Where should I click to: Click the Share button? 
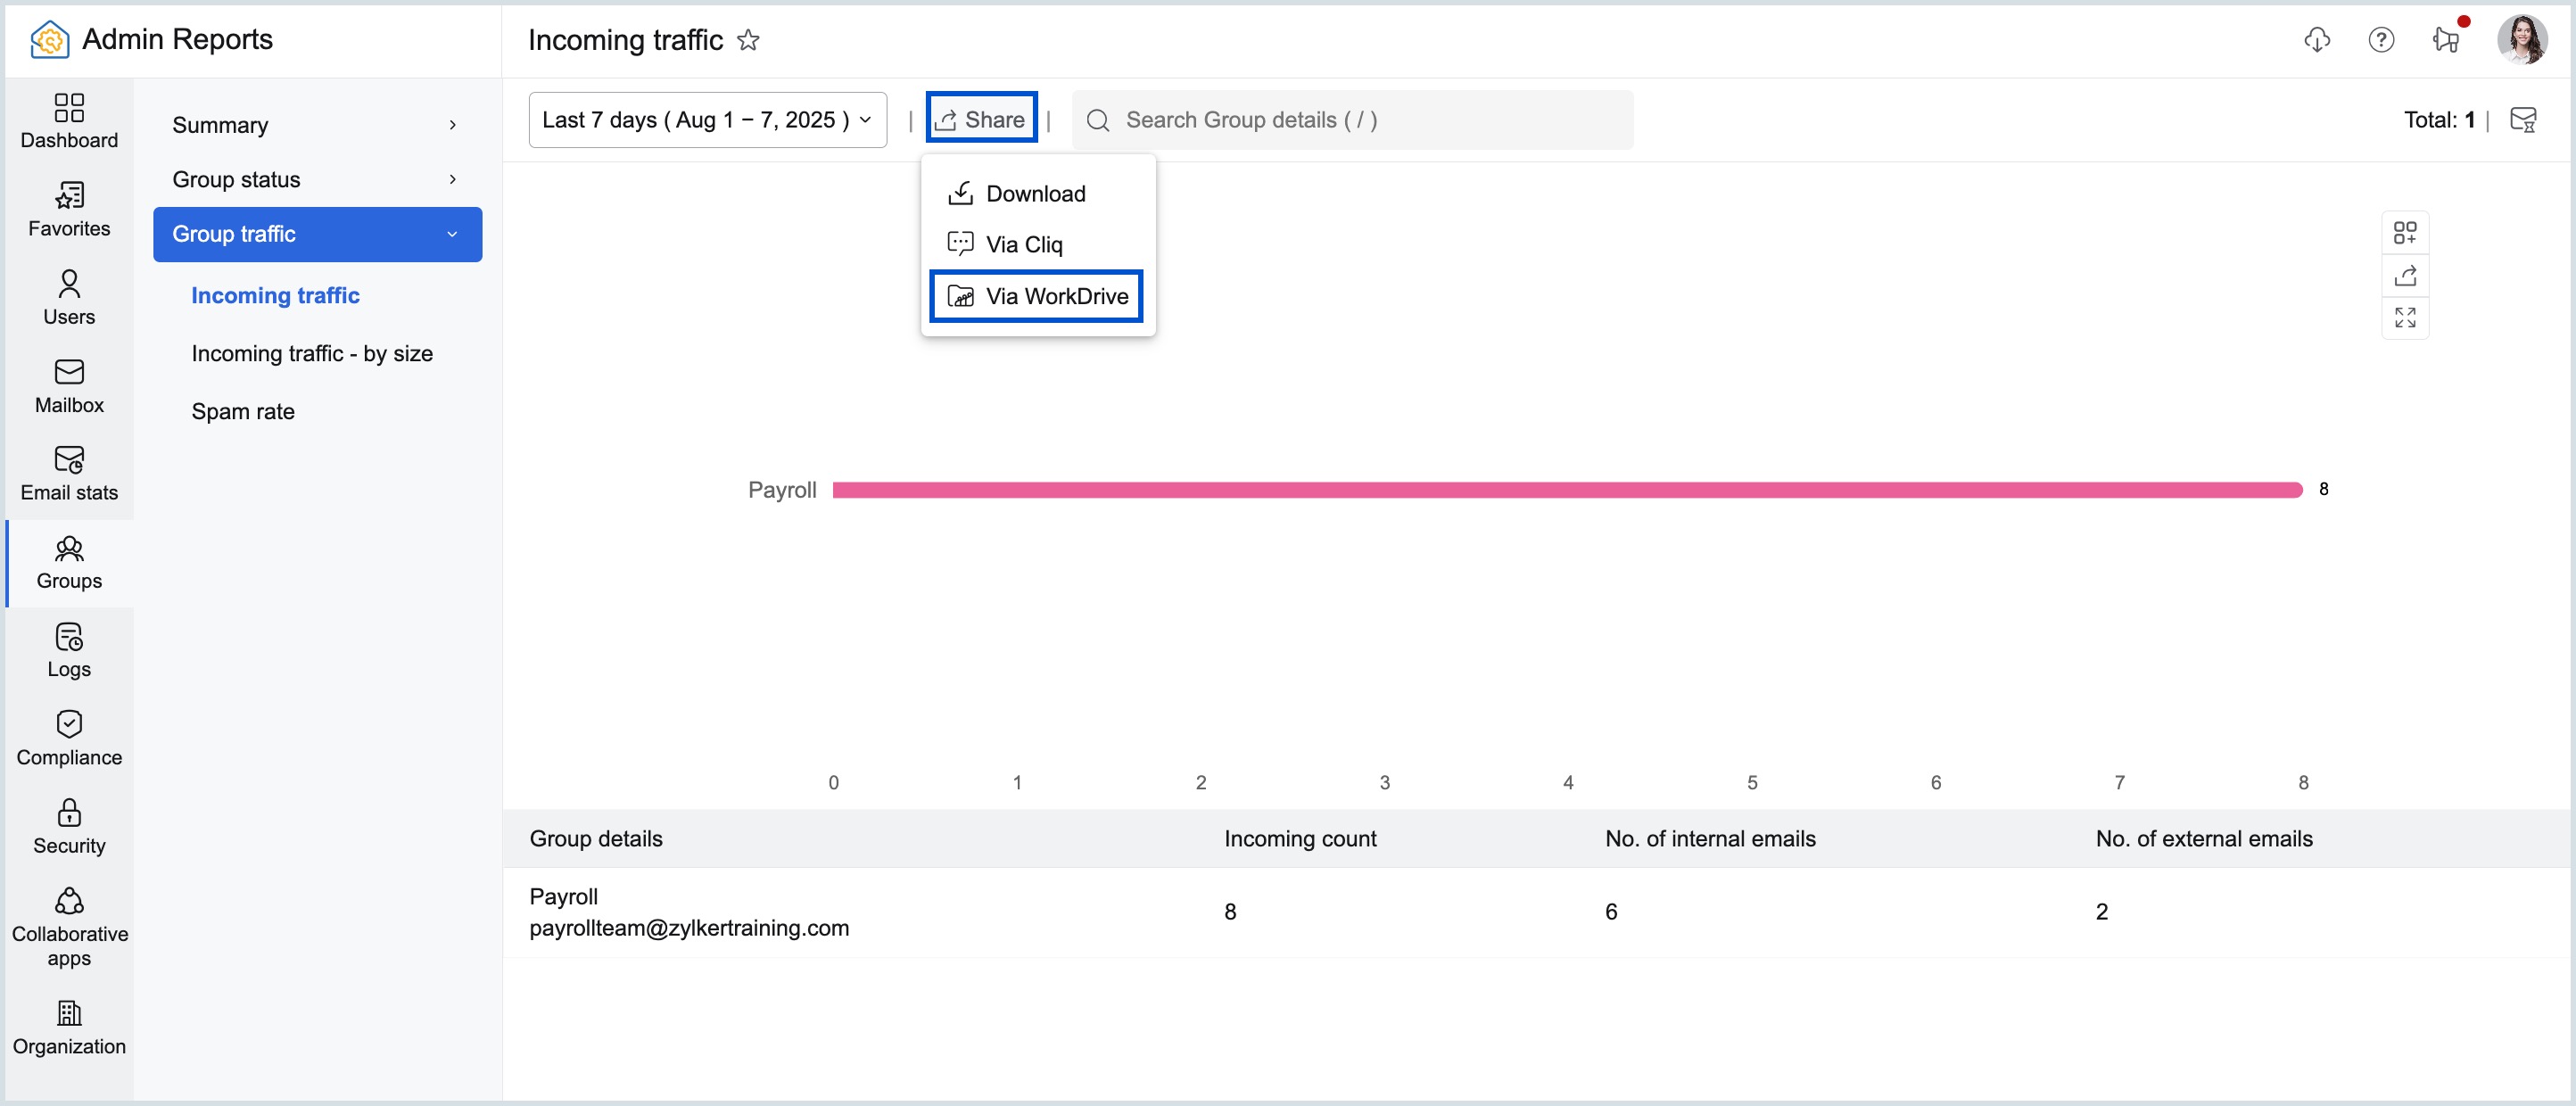981,119
